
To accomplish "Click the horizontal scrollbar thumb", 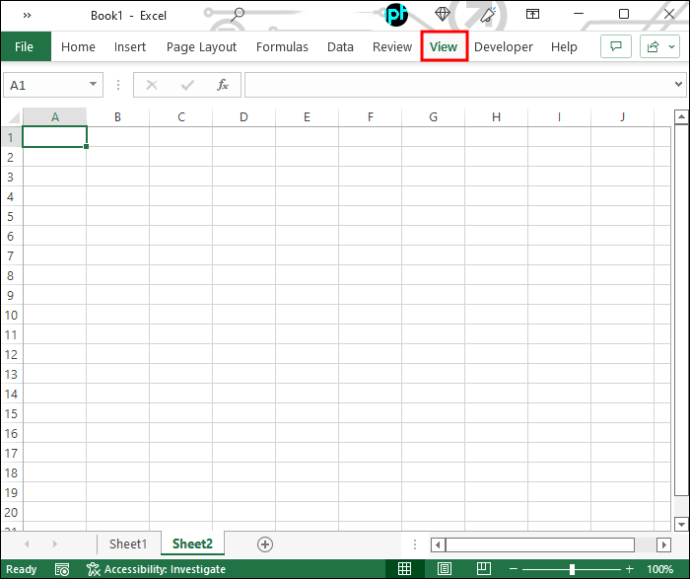I will (x=540, y=545).
